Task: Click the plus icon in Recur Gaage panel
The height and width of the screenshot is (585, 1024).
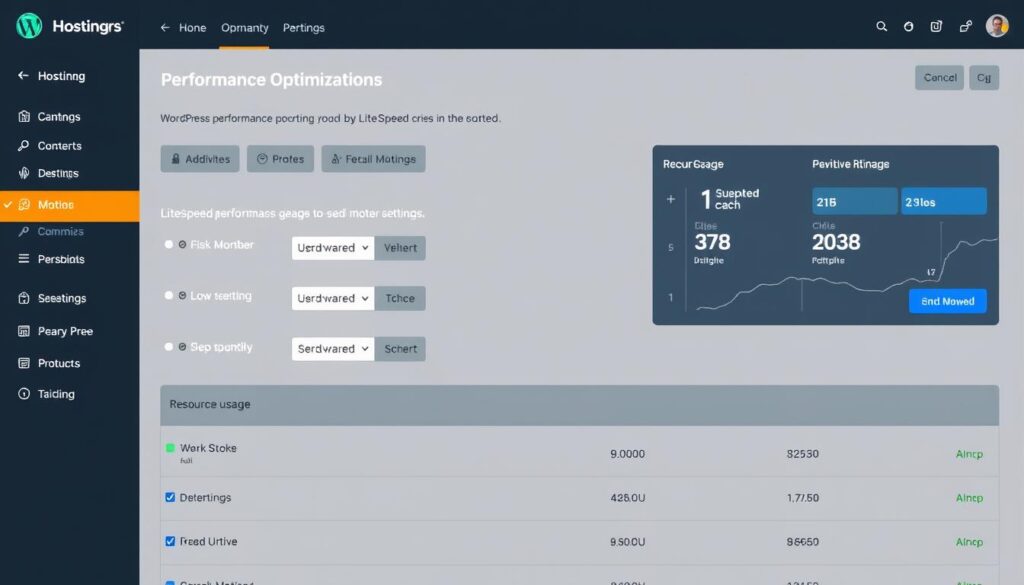Action: pos(671,199)
